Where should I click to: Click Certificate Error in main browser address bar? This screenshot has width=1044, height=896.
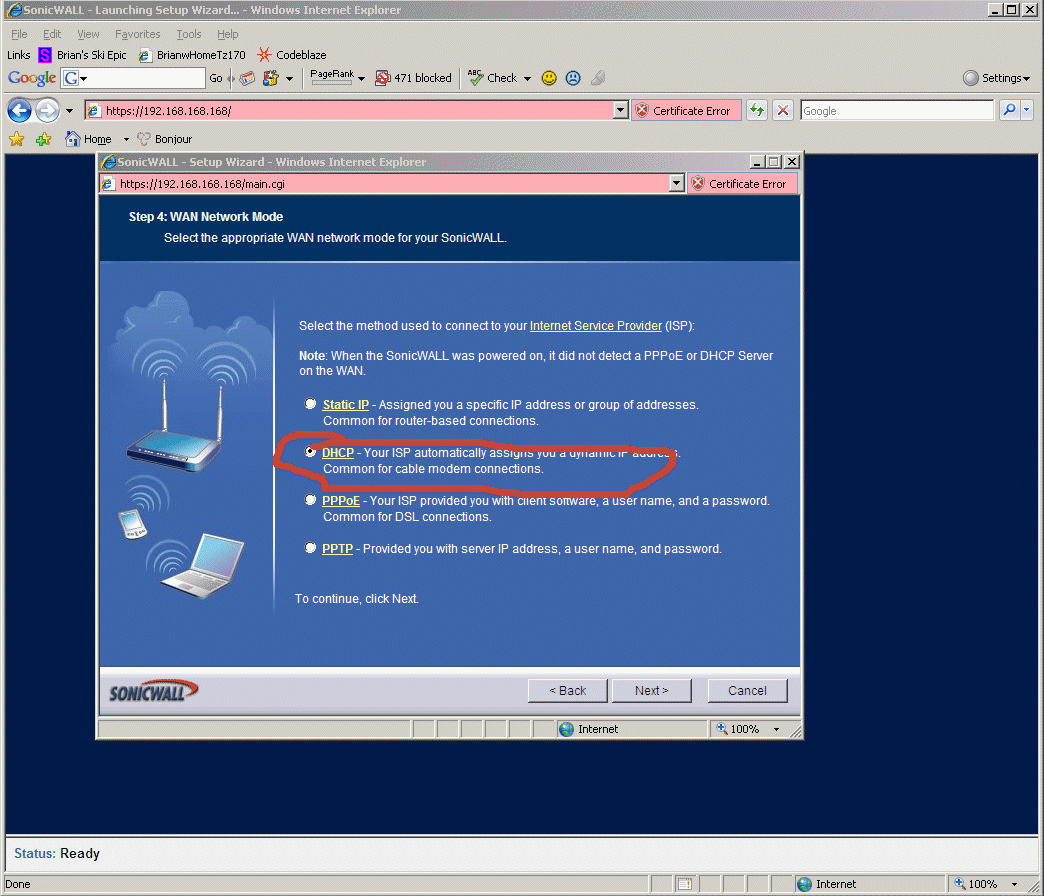point(685,111)
